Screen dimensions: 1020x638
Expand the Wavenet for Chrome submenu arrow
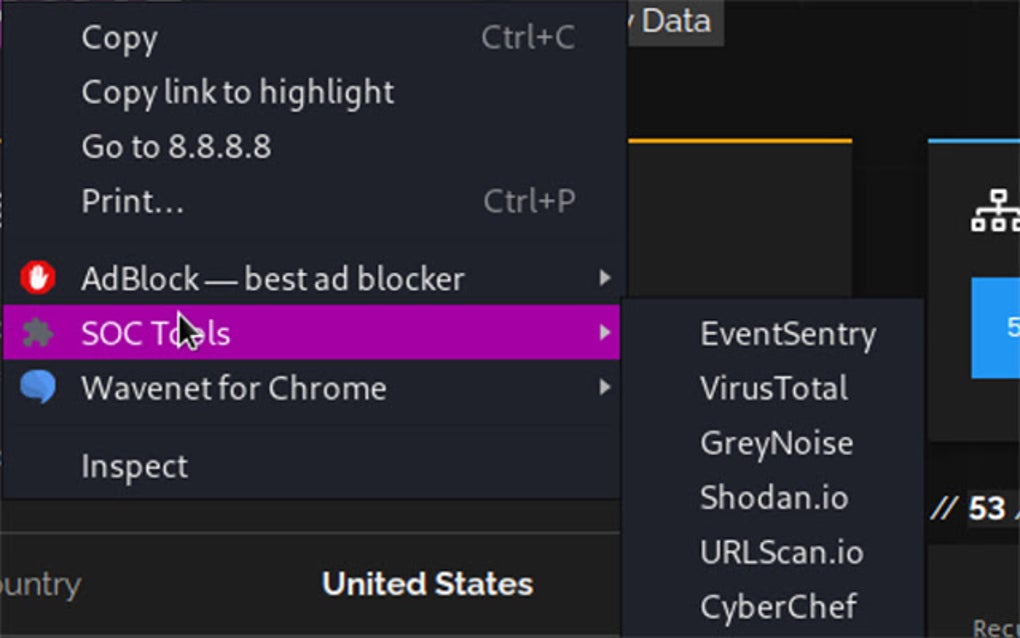(x=608, y=388)
